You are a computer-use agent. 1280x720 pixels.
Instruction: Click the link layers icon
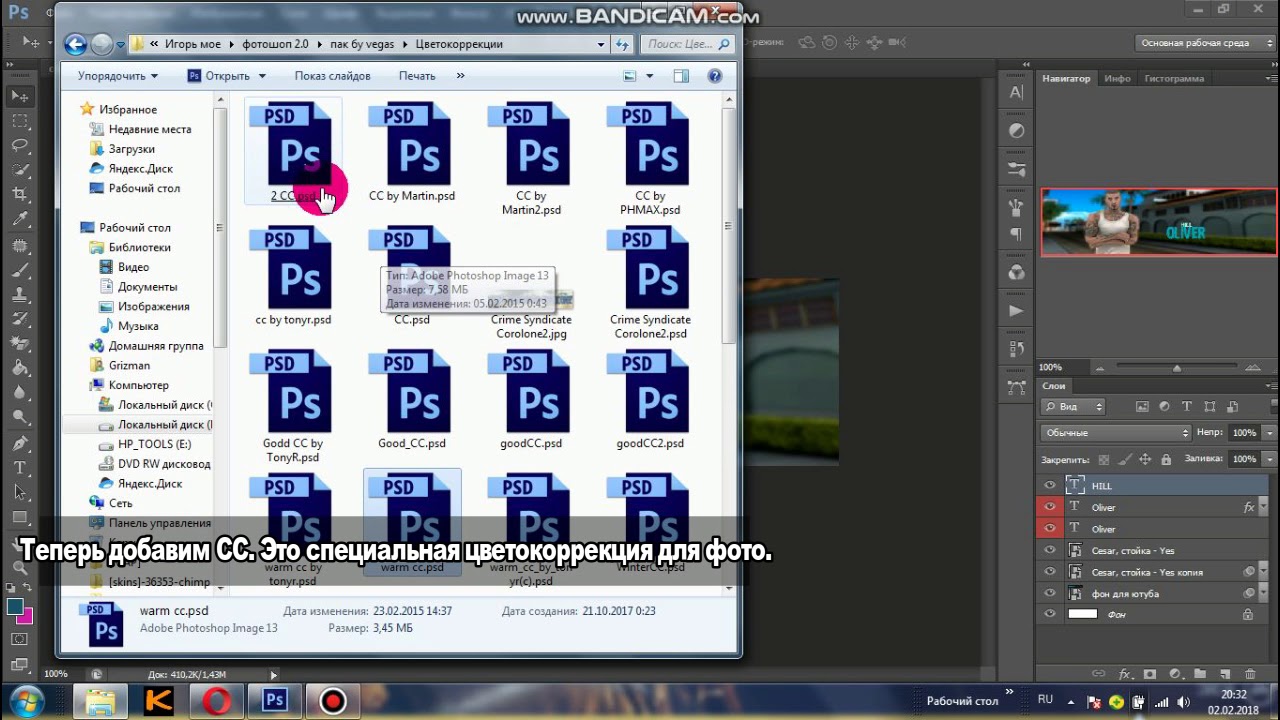click(1099, 674)
